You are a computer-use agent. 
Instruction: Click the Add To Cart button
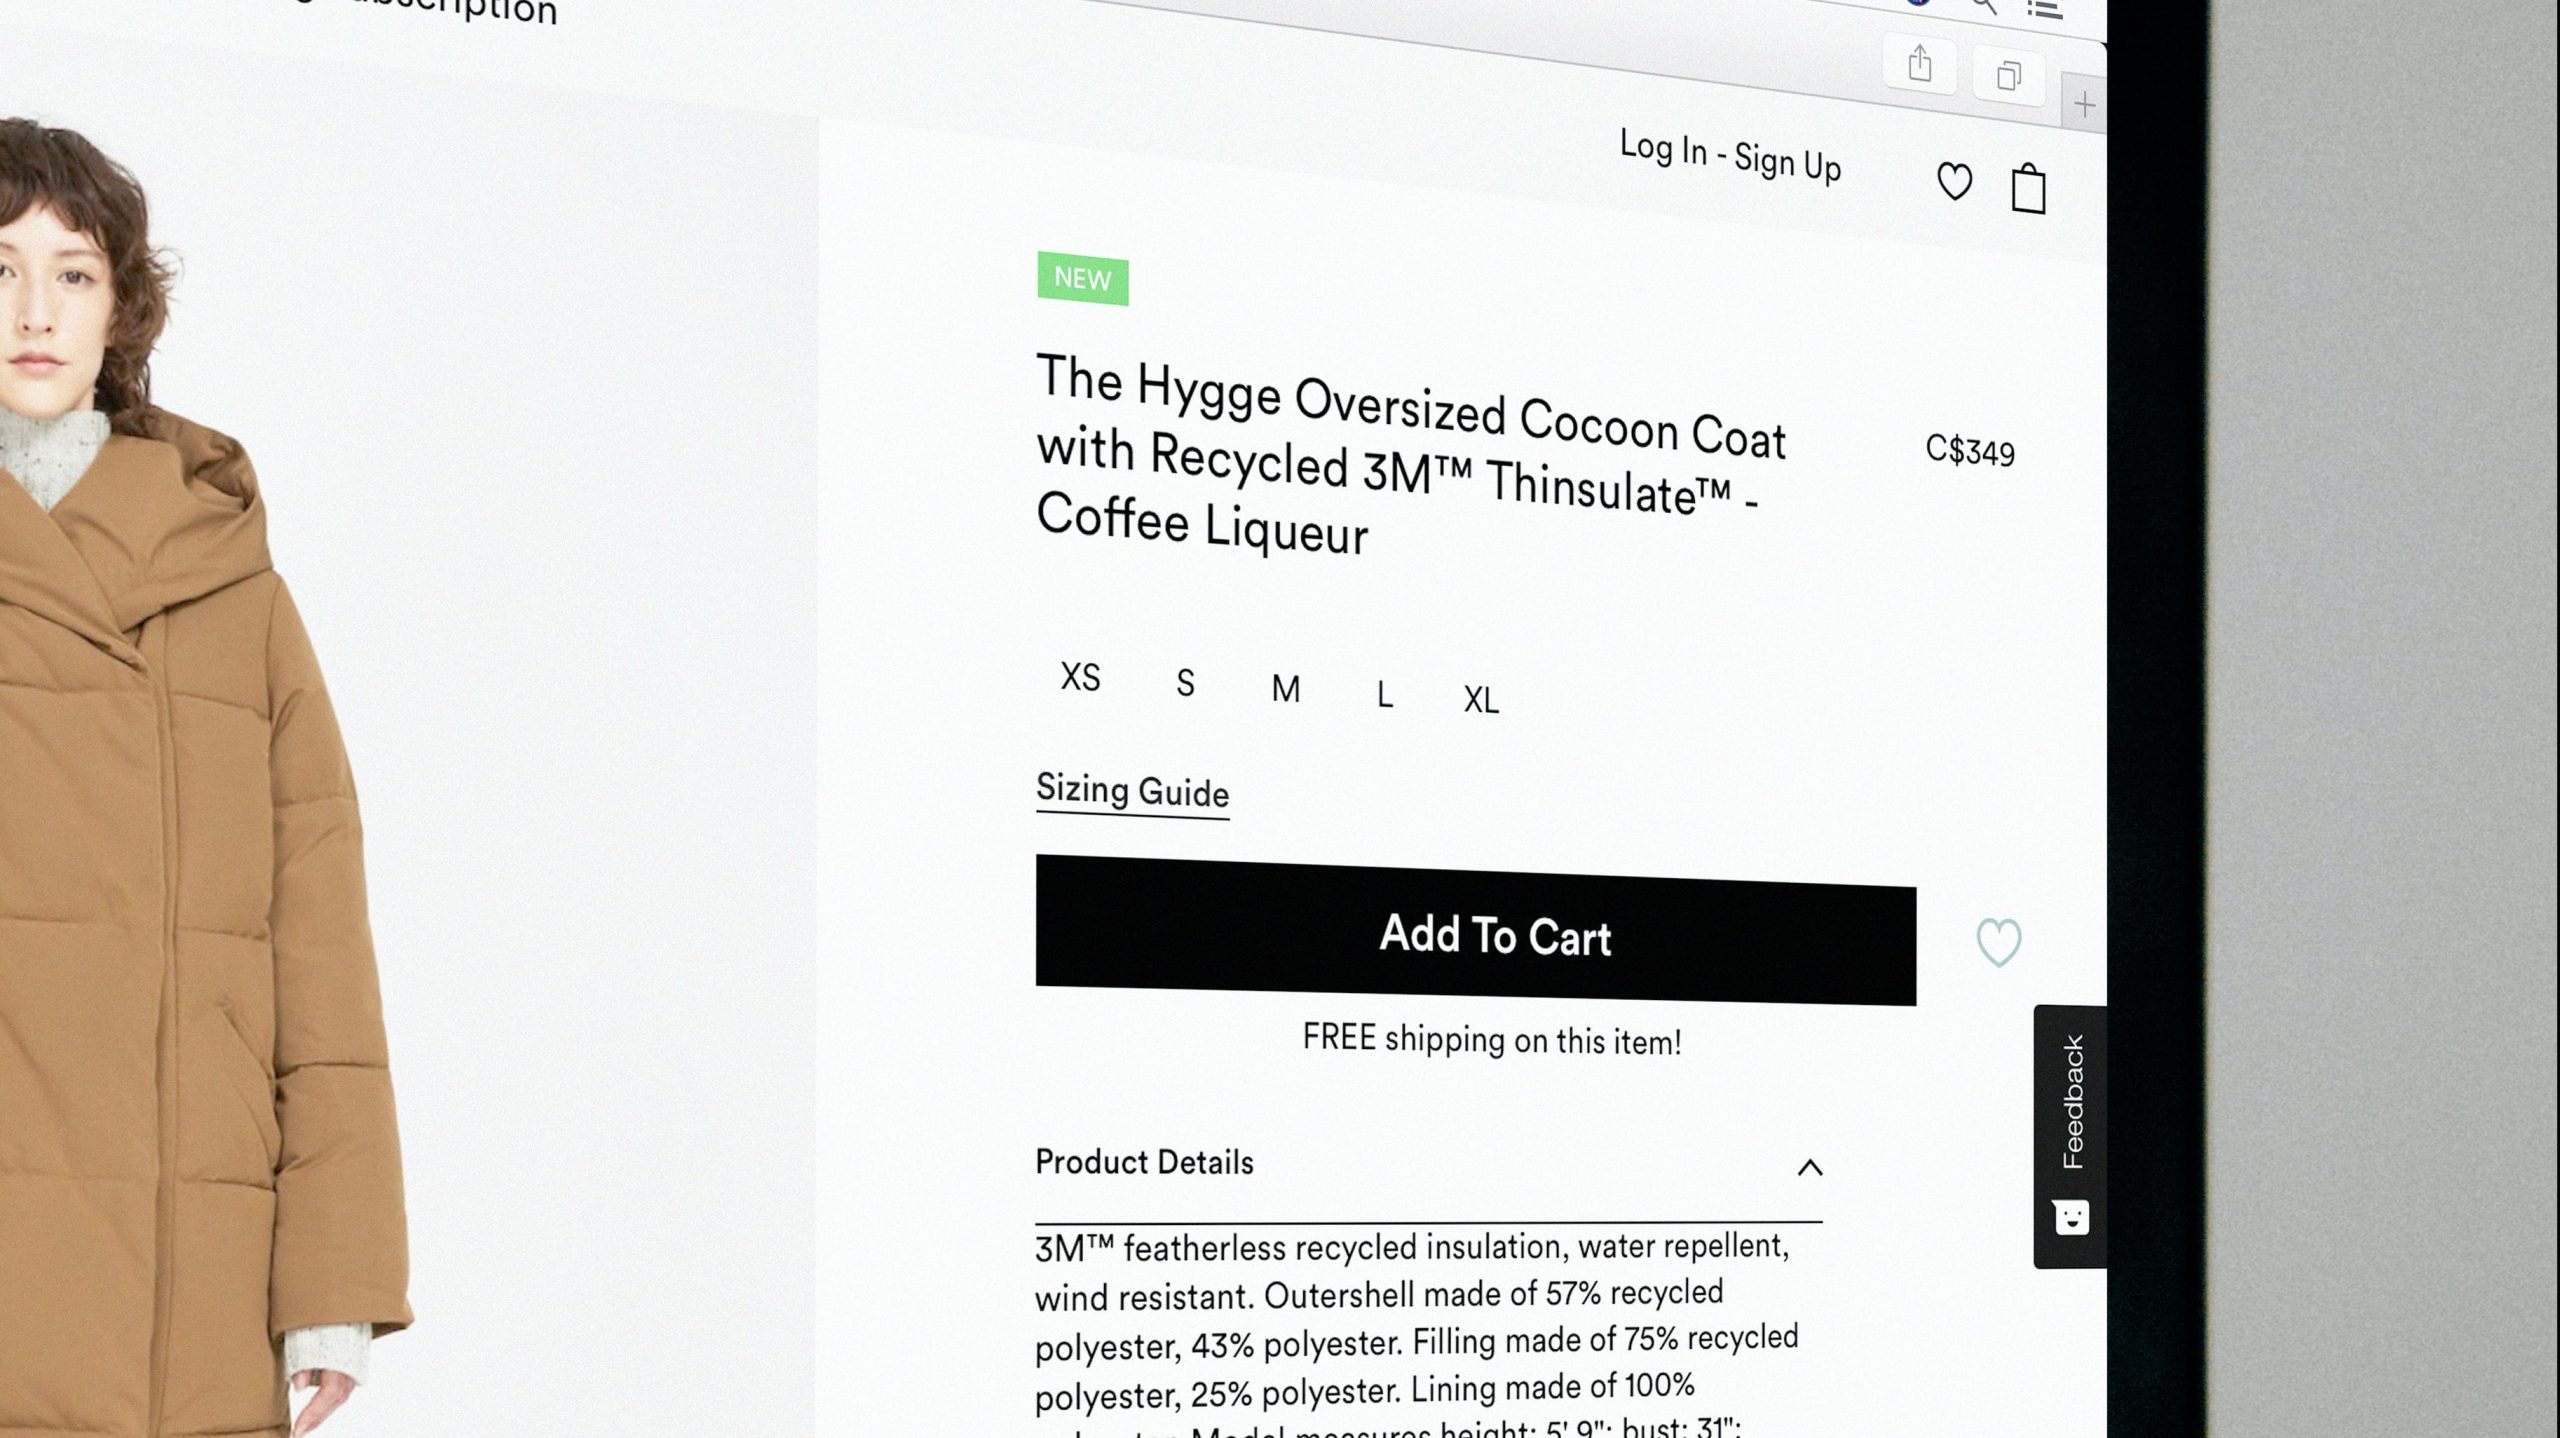pos(1476,930)
